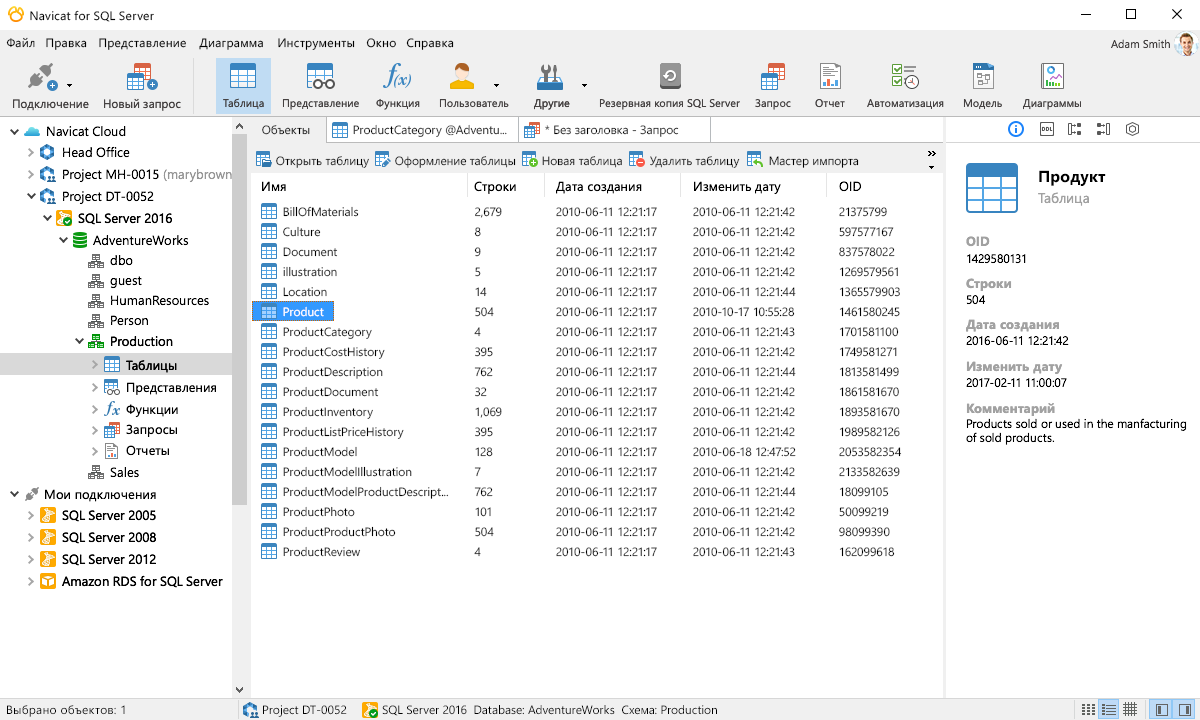Sort by the Строки column header
Screen dimensions: 1200x720
click(505, 187)
